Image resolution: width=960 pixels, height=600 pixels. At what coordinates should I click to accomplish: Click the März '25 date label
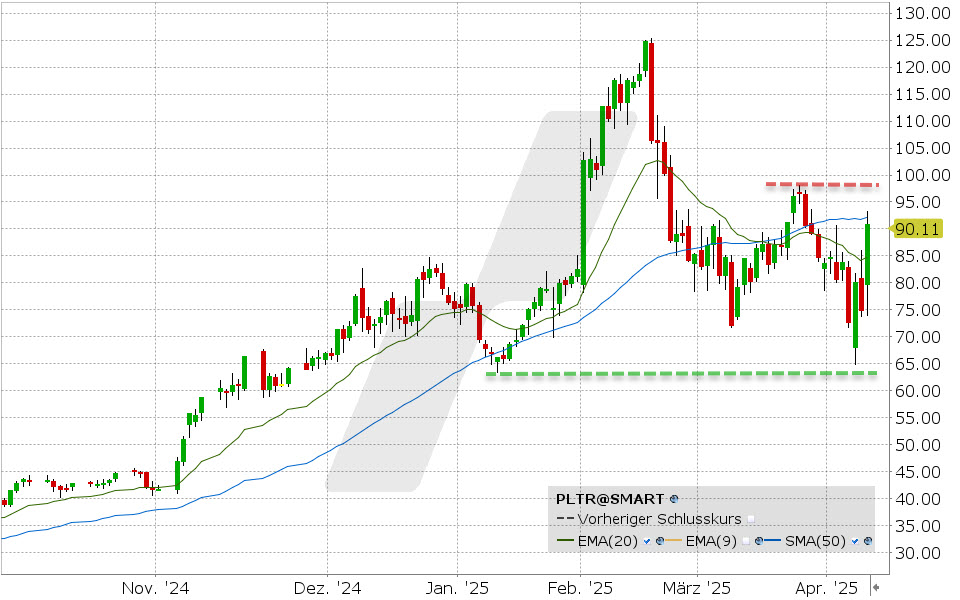pyautogui.click(x=697, y=588)
